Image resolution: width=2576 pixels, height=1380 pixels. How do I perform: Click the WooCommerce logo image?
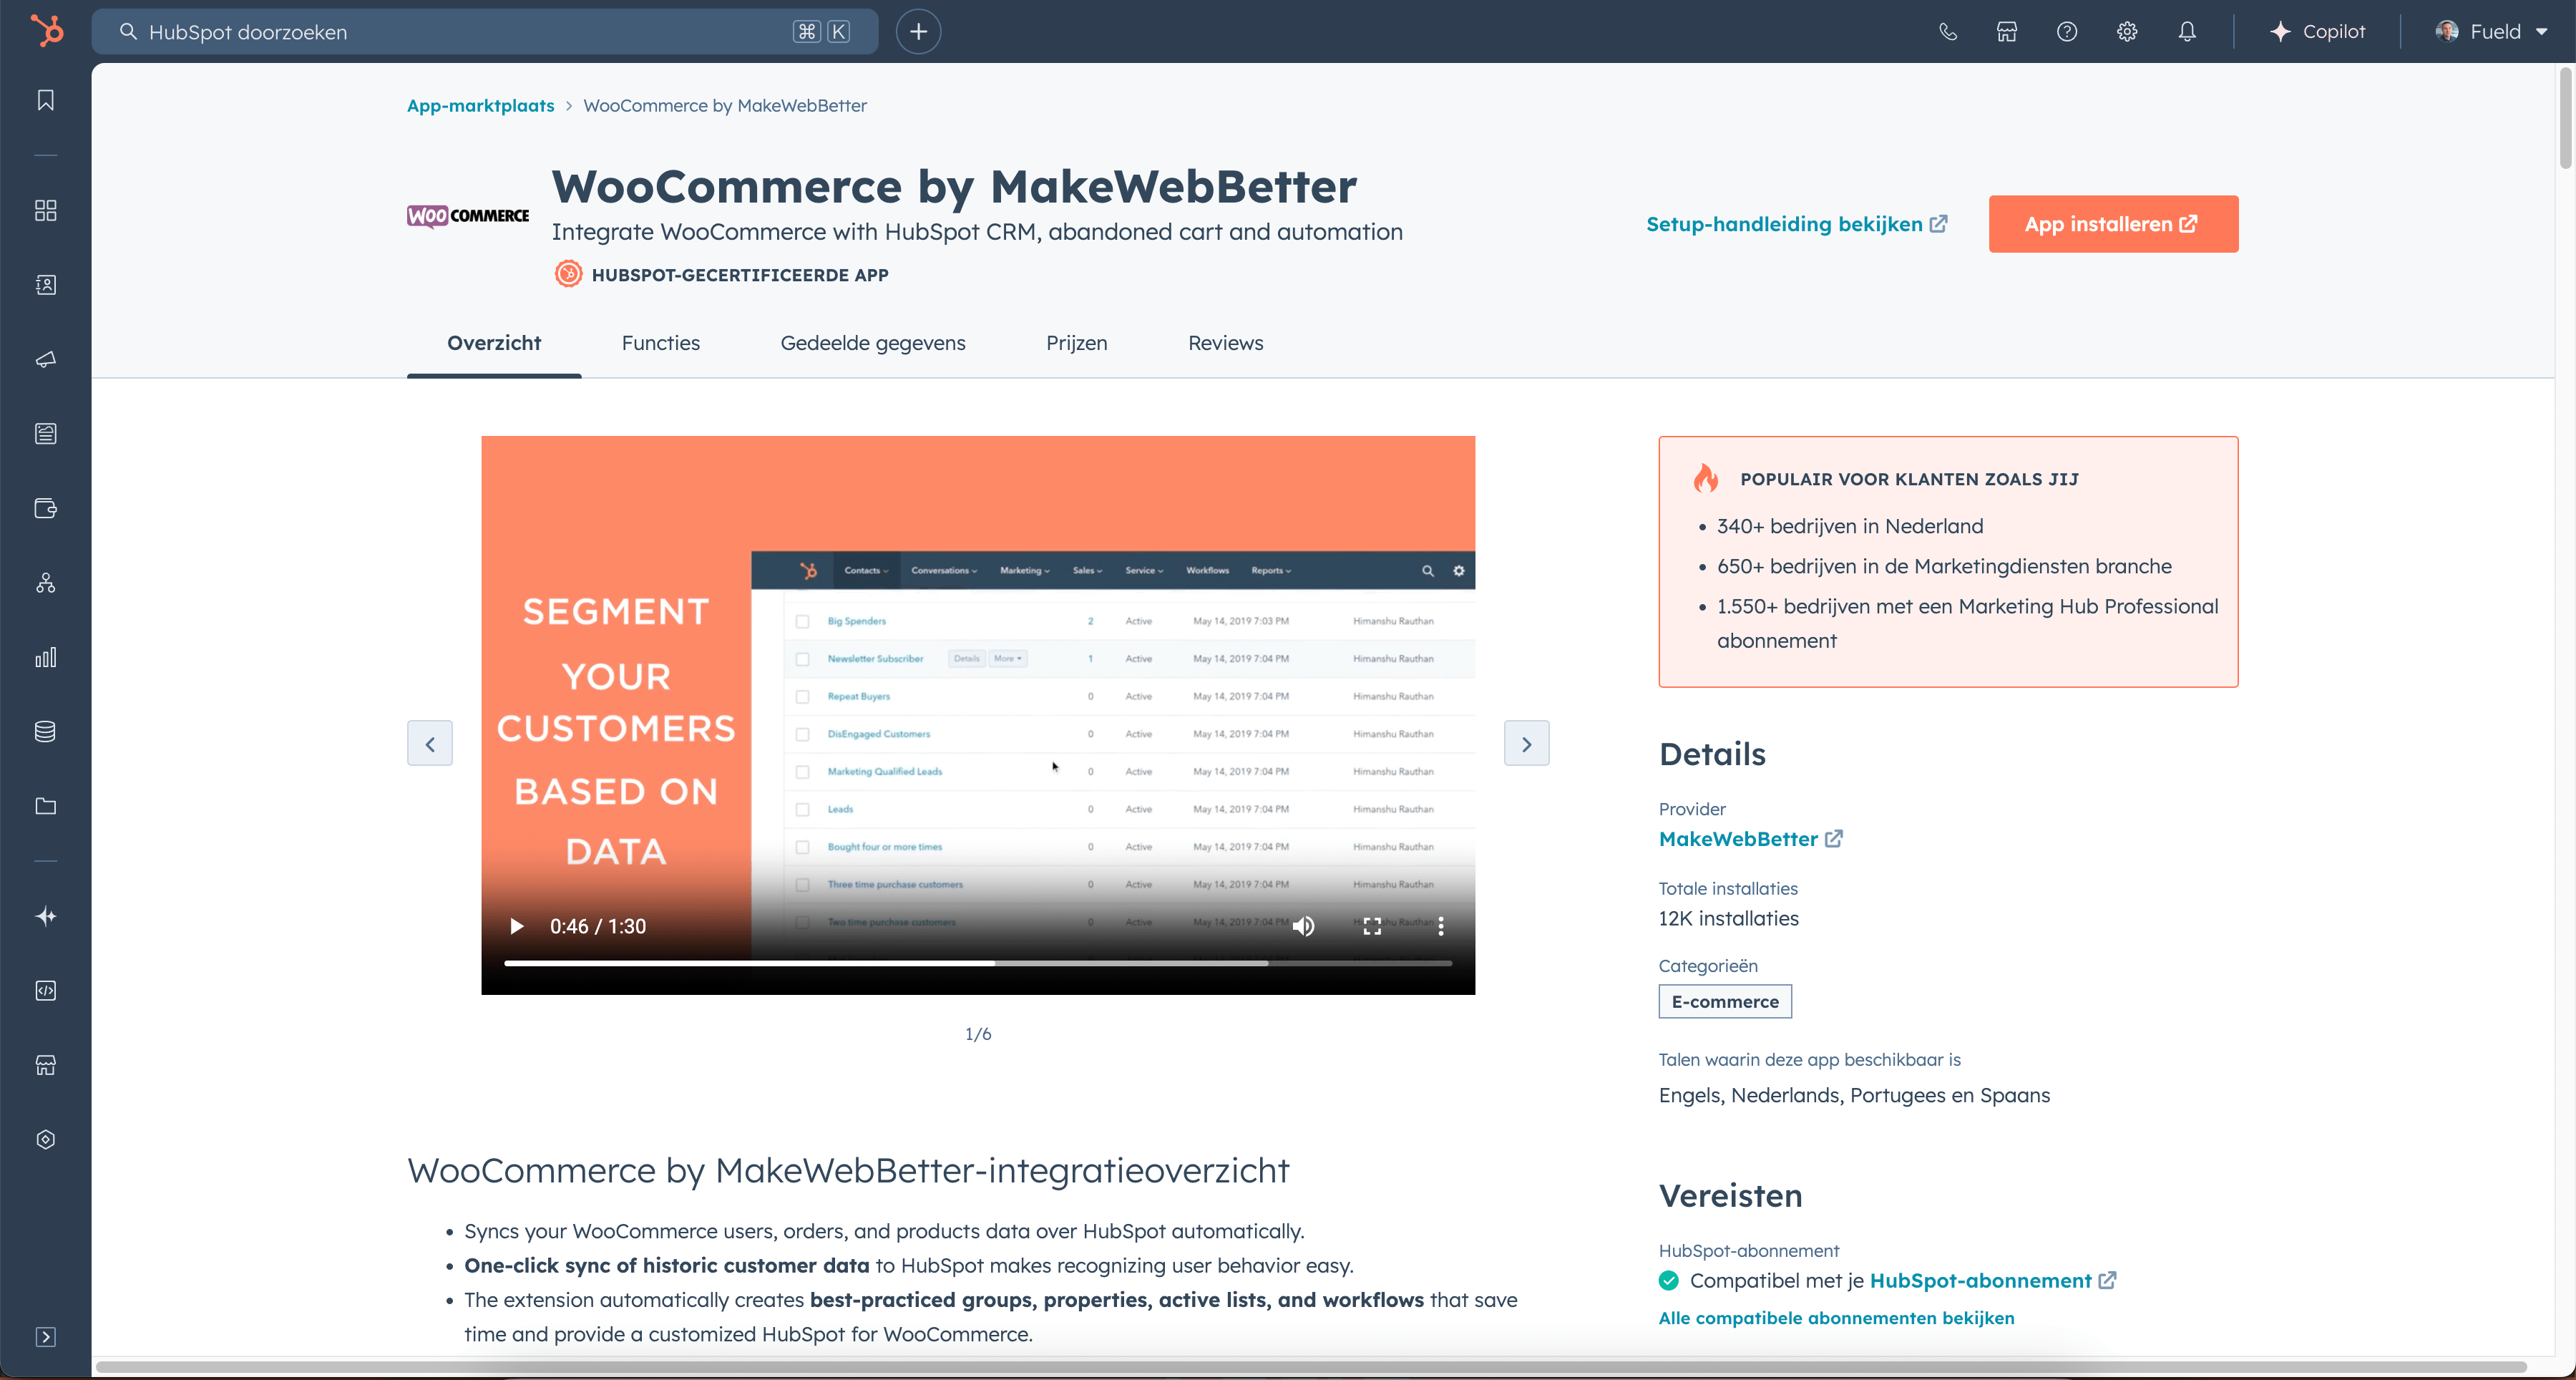tap(468, 215)
